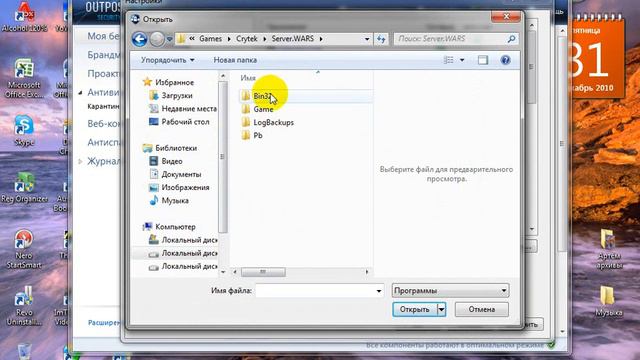This screenshot has width=640, height=360.
Task: Click the calendar desktop gadget
Action: 598,57
